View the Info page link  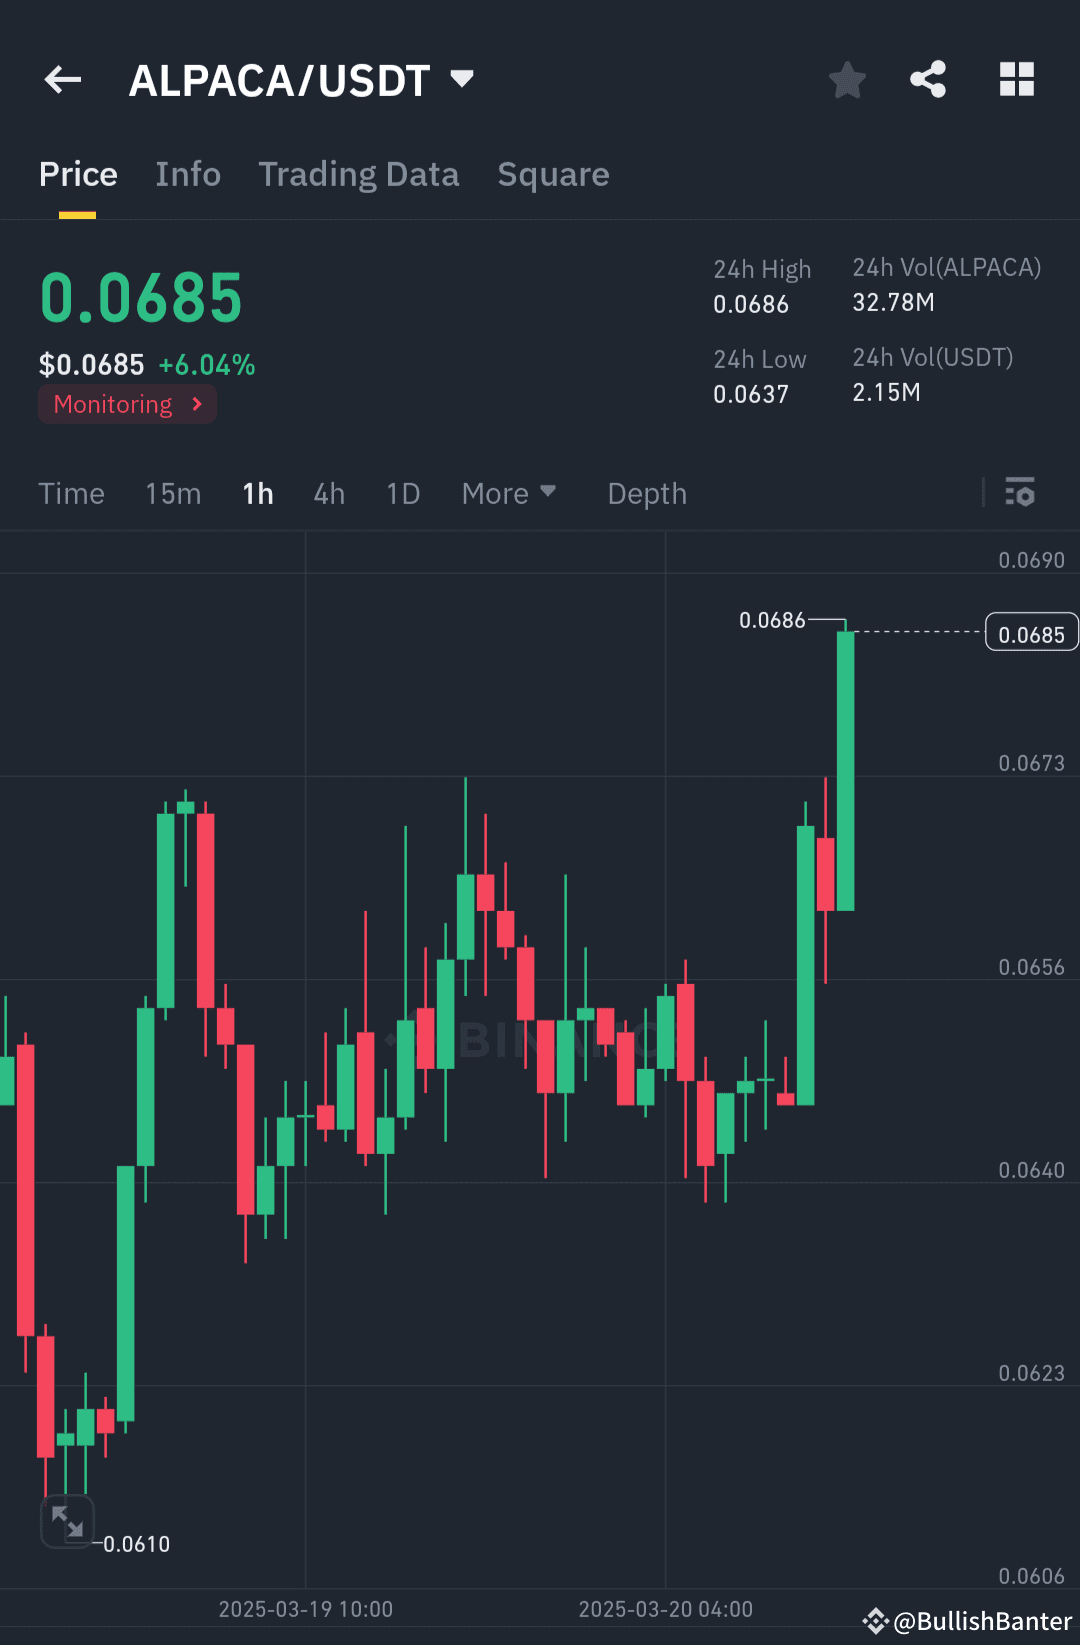188,174
